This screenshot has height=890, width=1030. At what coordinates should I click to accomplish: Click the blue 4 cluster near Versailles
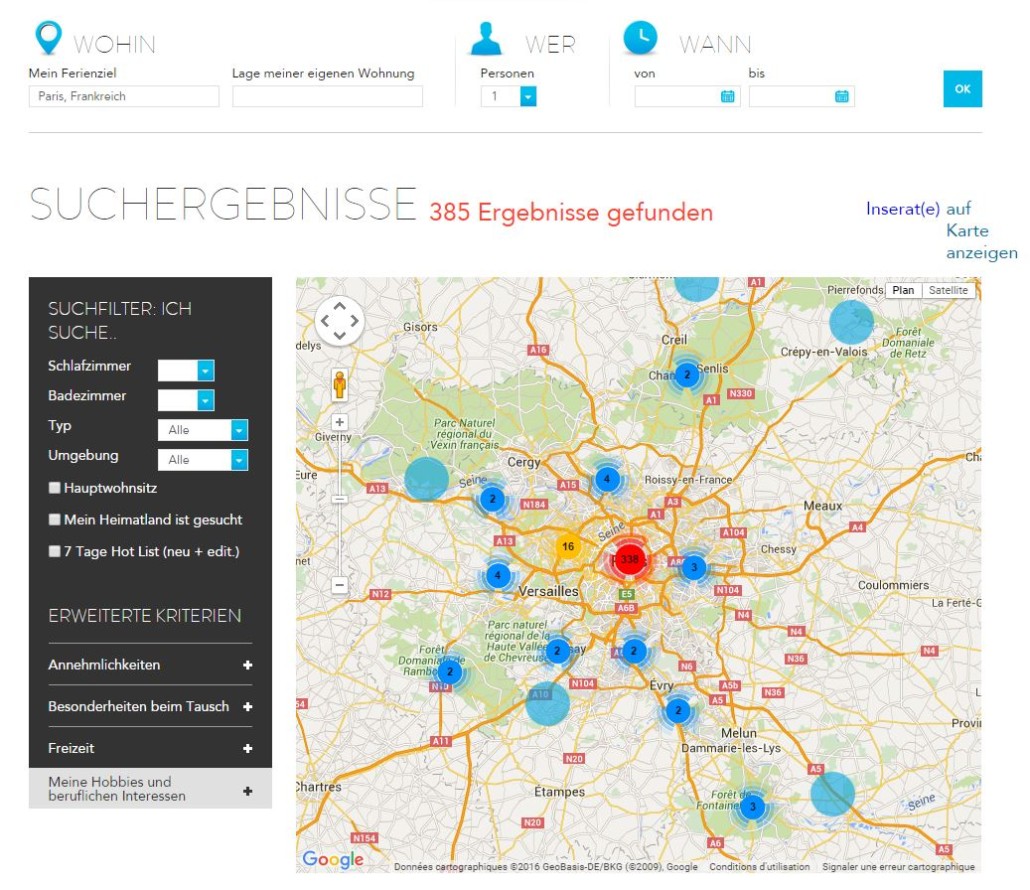click(498, 575)
